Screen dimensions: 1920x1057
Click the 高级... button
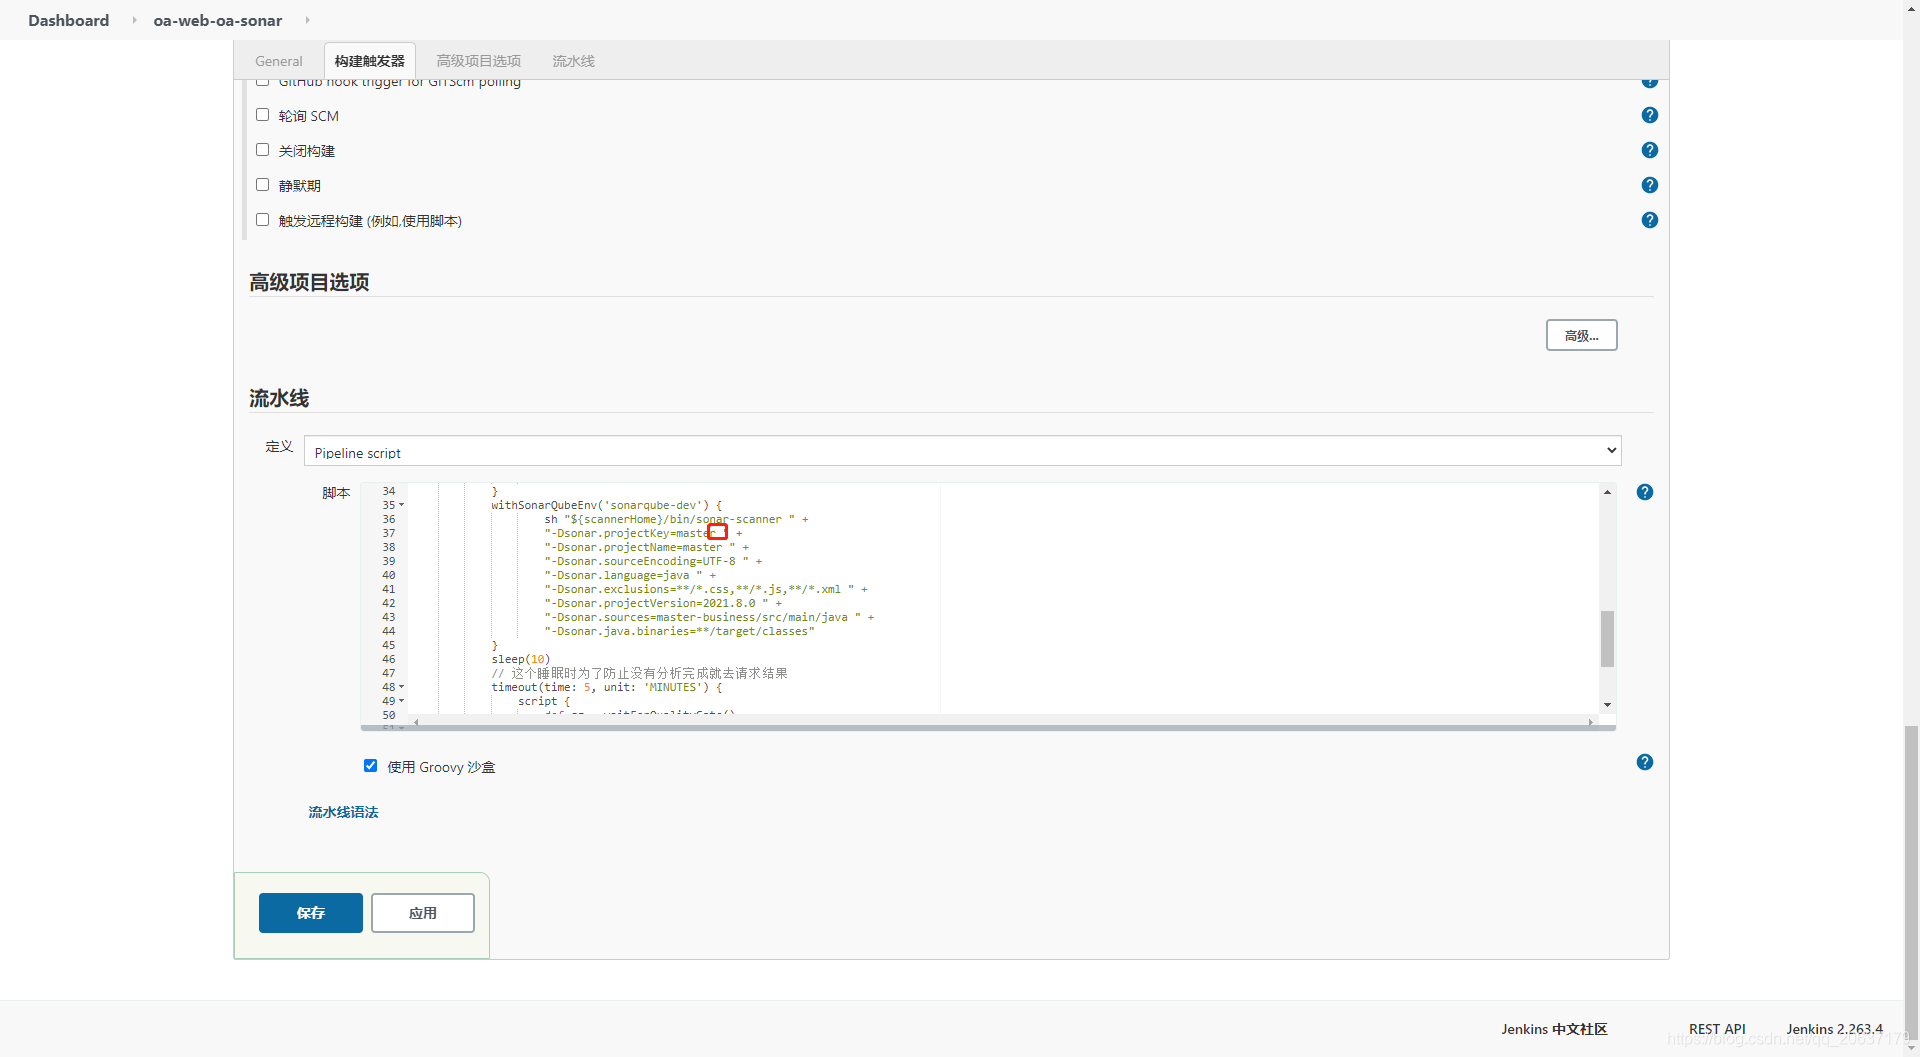coord(1581,335)
